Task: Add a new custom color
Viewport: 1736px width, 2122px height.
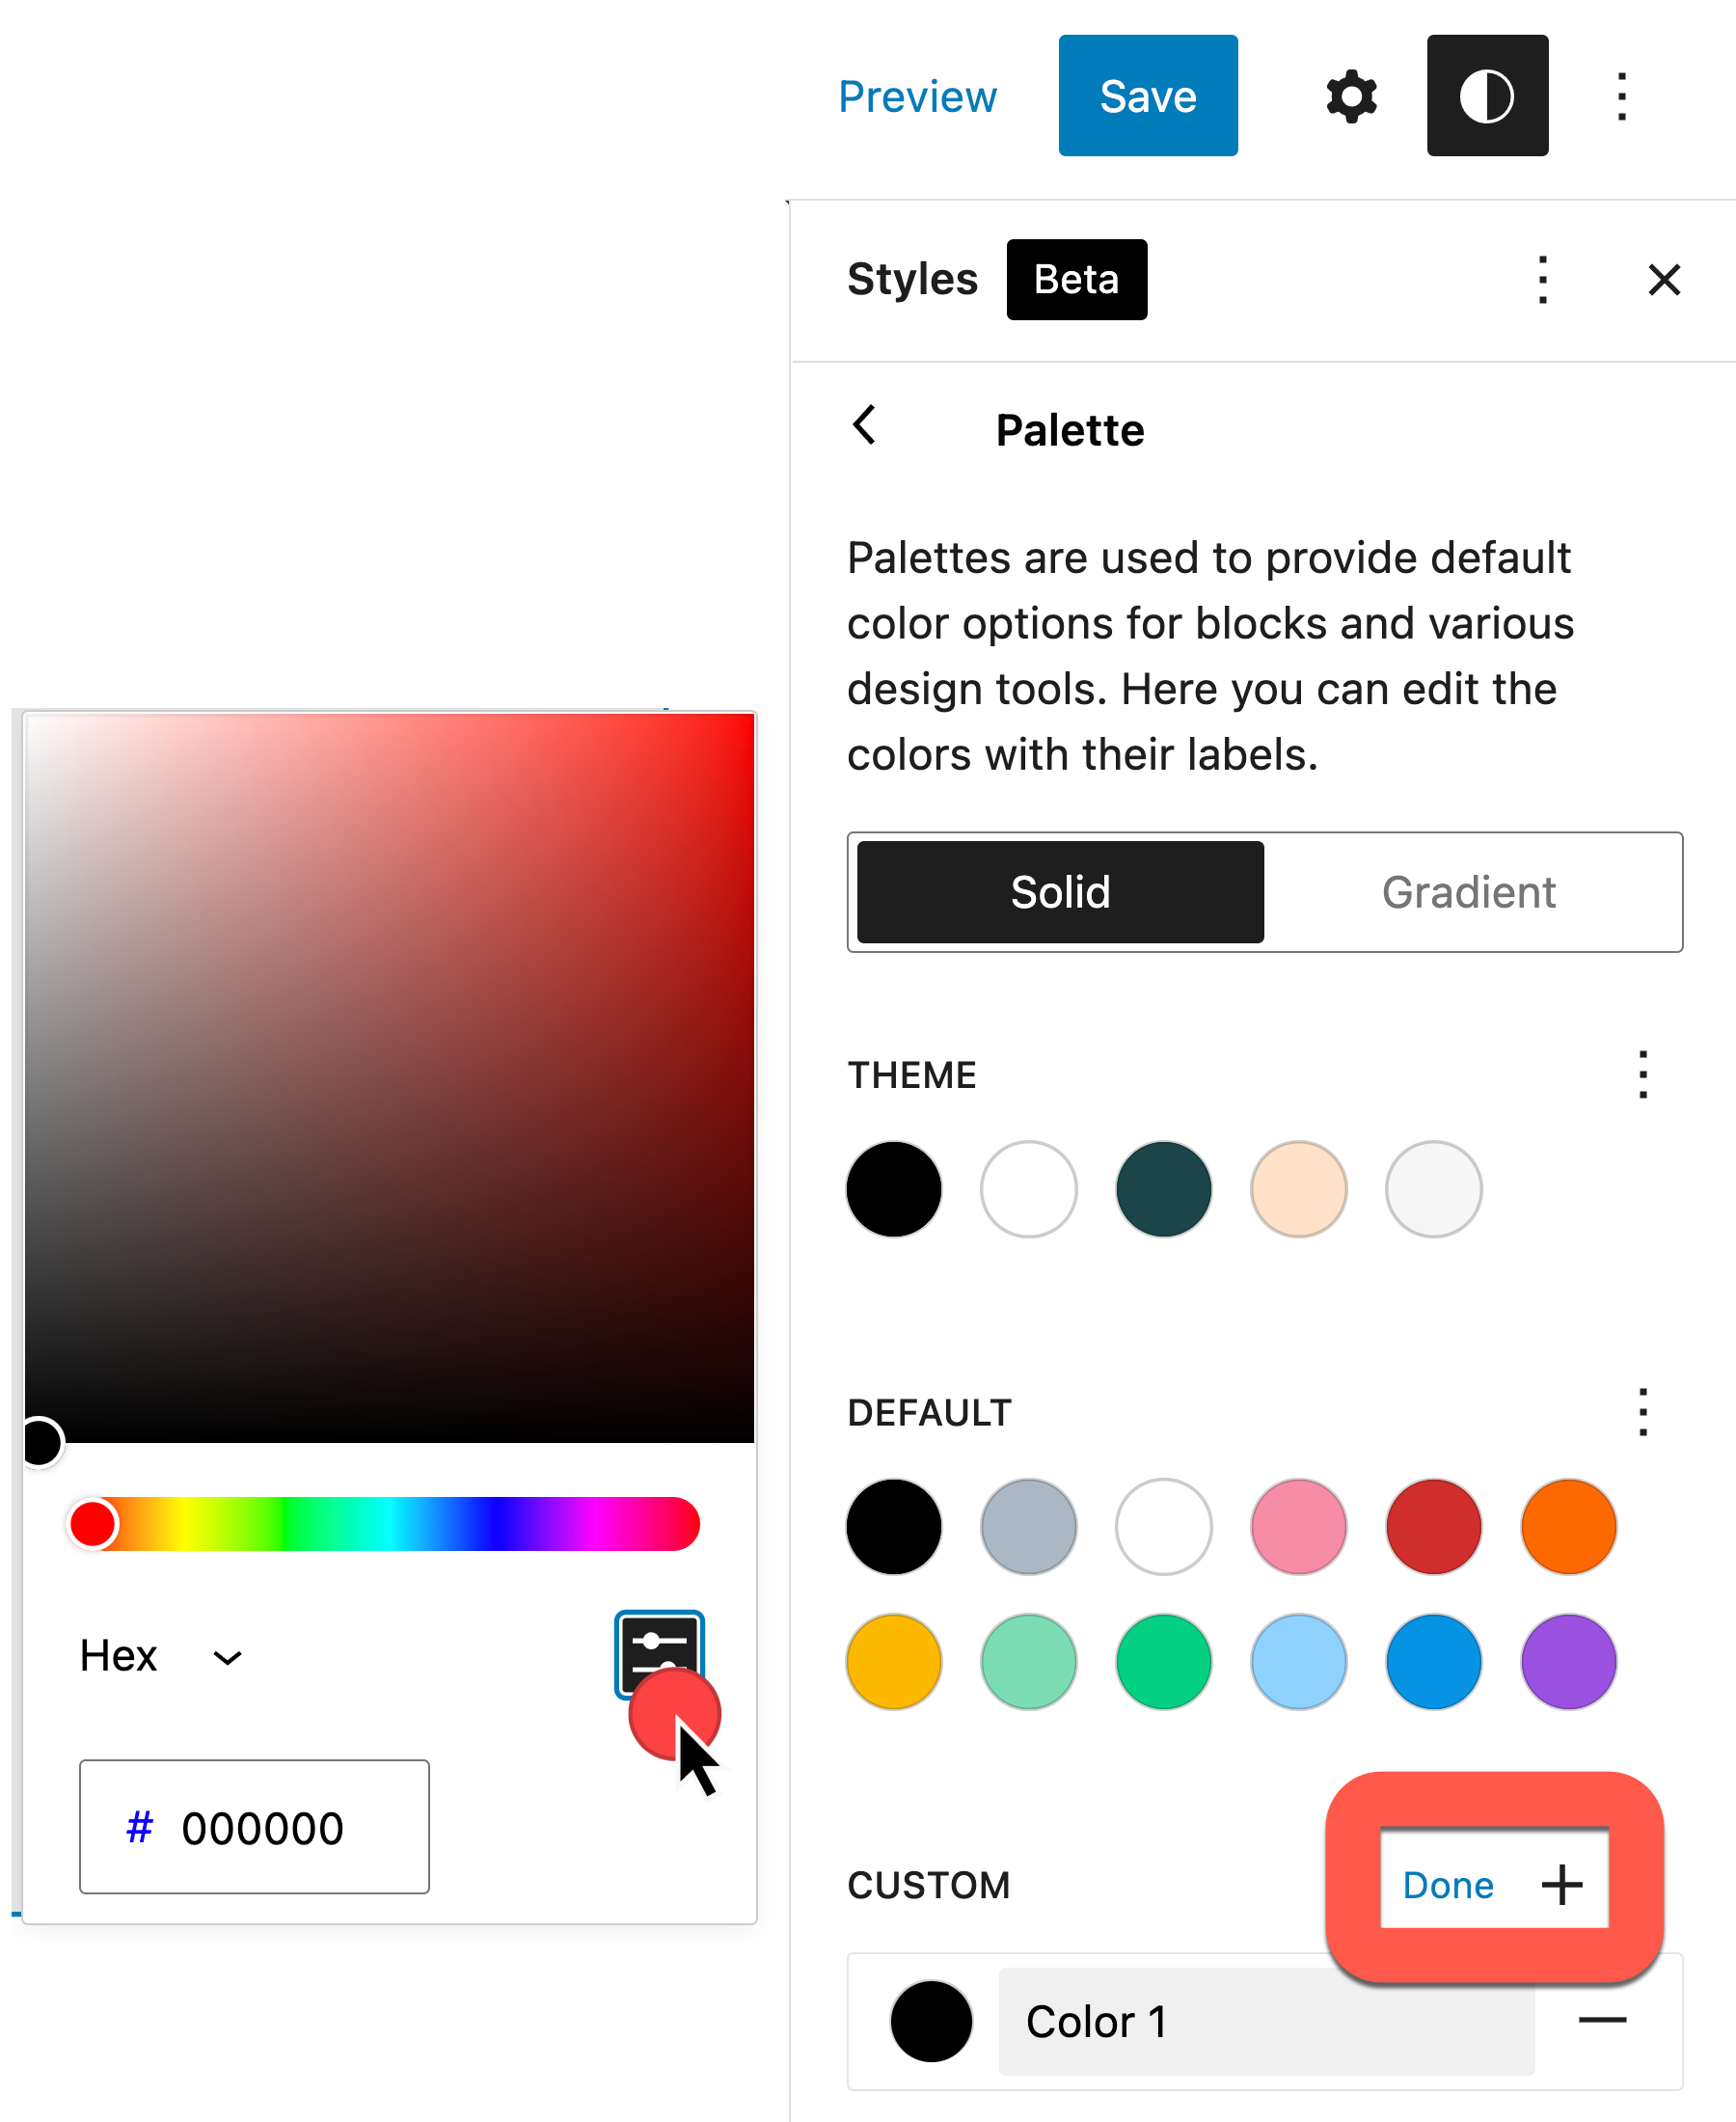Action: 1561,1885
